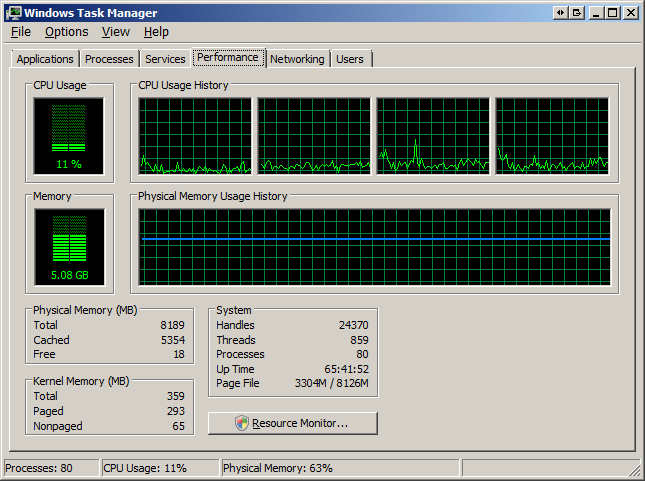
Task: Show the Users tab
Action: point(350,59)
